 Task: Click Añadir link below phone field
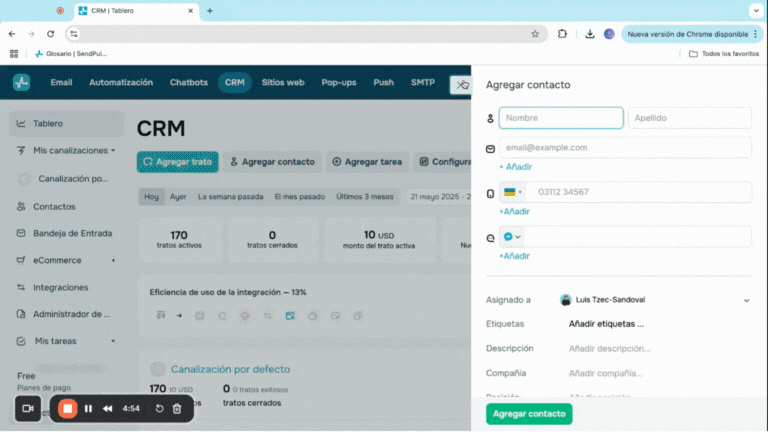pos(514,212)
